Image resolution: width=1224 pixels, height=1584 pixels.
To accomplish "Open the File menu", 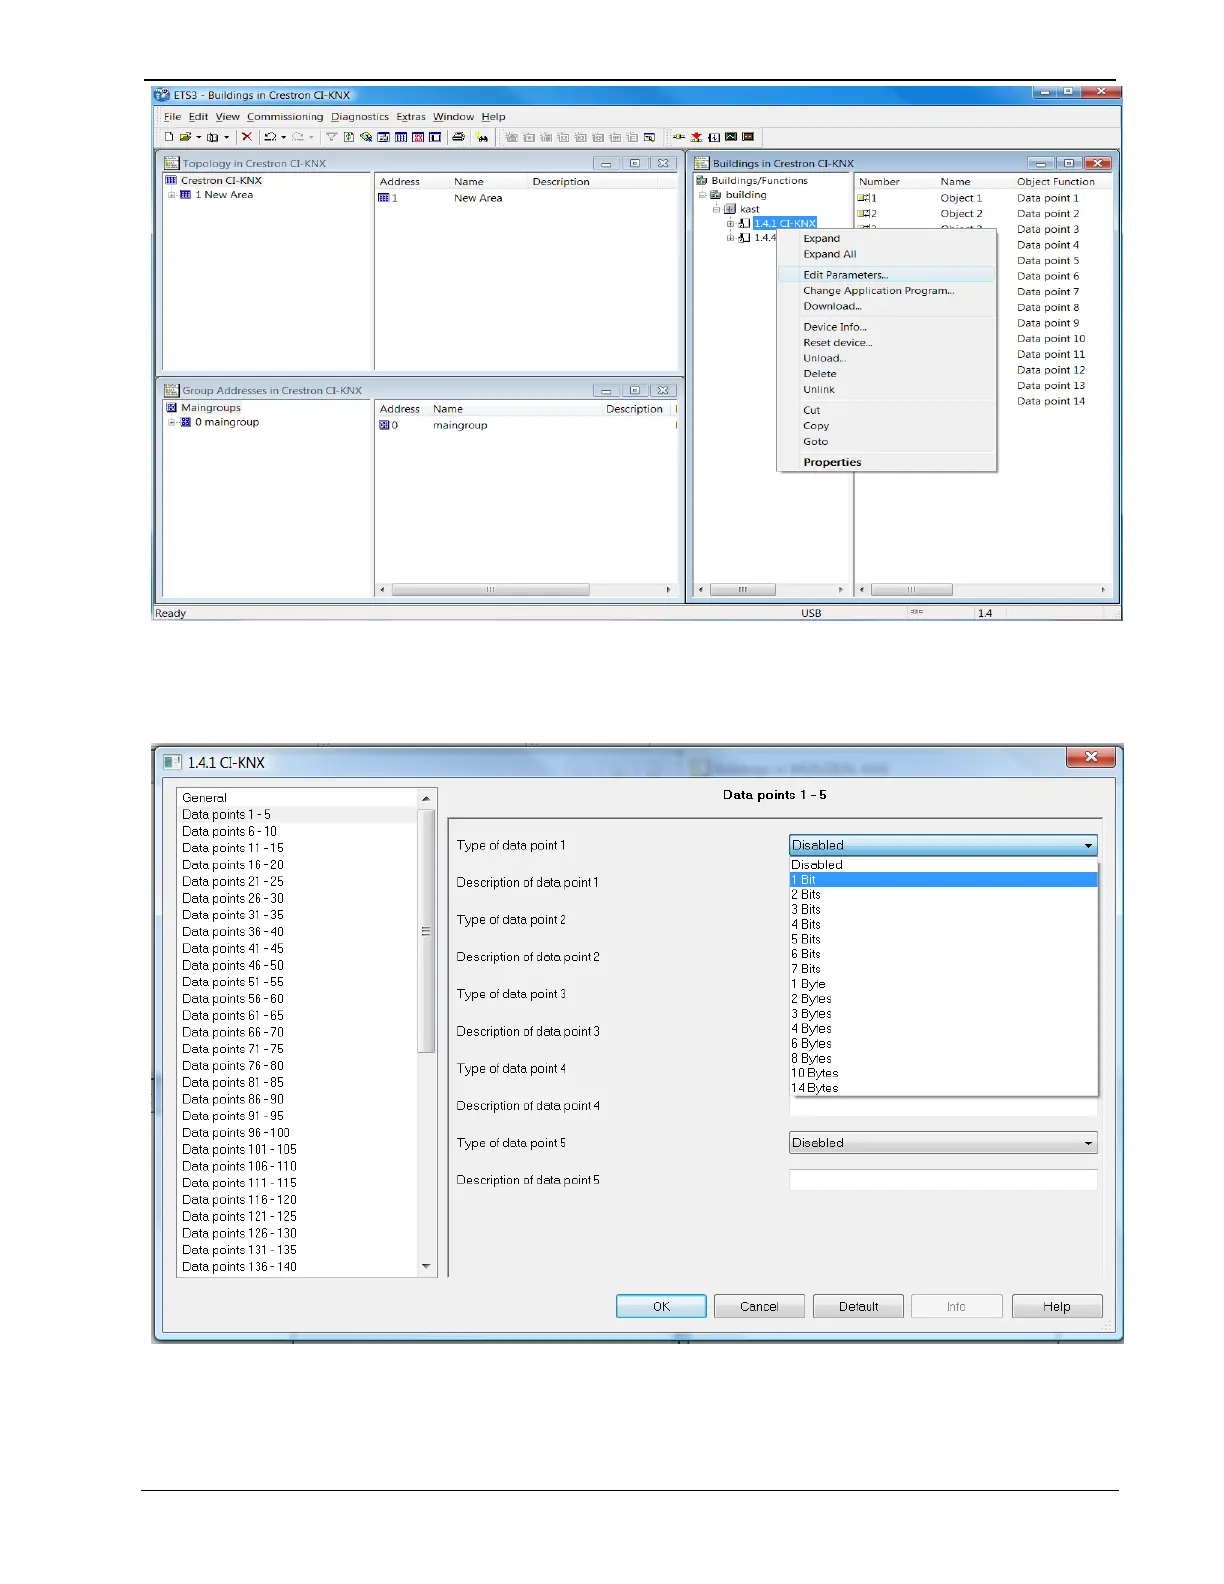I will point(173,117).
